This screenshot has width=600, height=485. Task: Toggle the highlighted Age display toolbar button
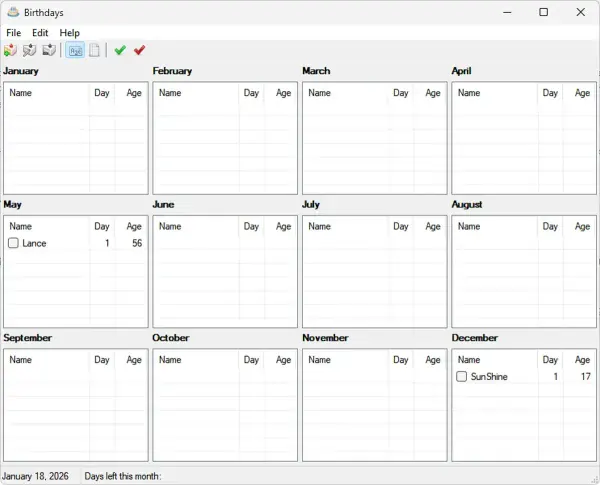(x=75, y=50)
